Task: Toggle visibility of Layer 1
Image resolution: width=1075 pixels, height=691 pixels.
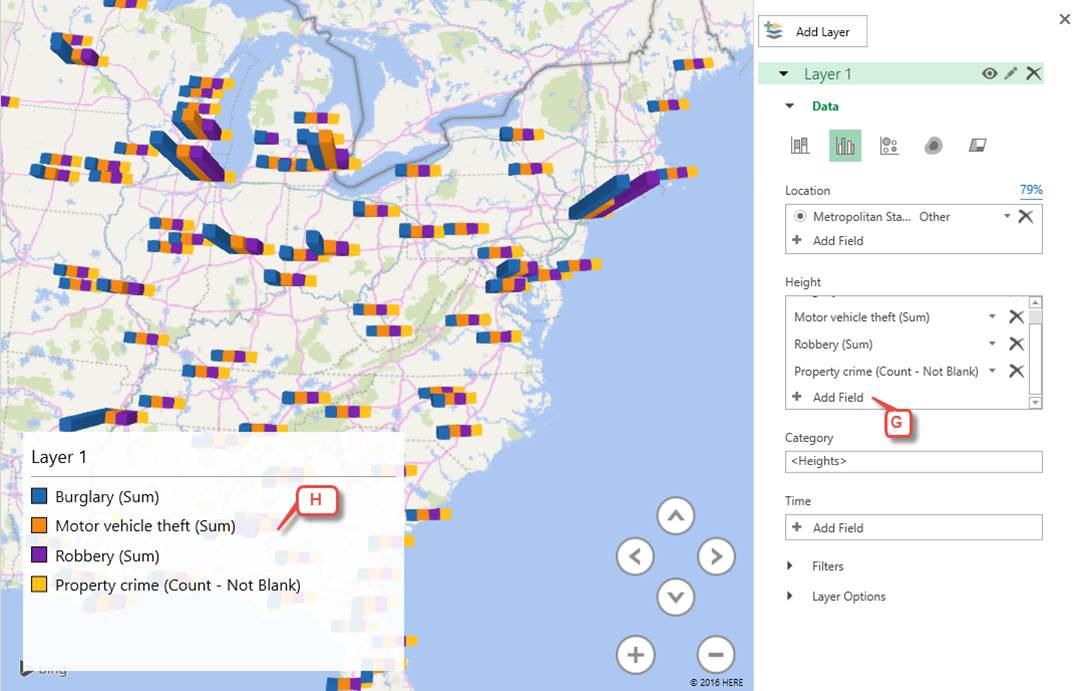Action: (988, 73)
